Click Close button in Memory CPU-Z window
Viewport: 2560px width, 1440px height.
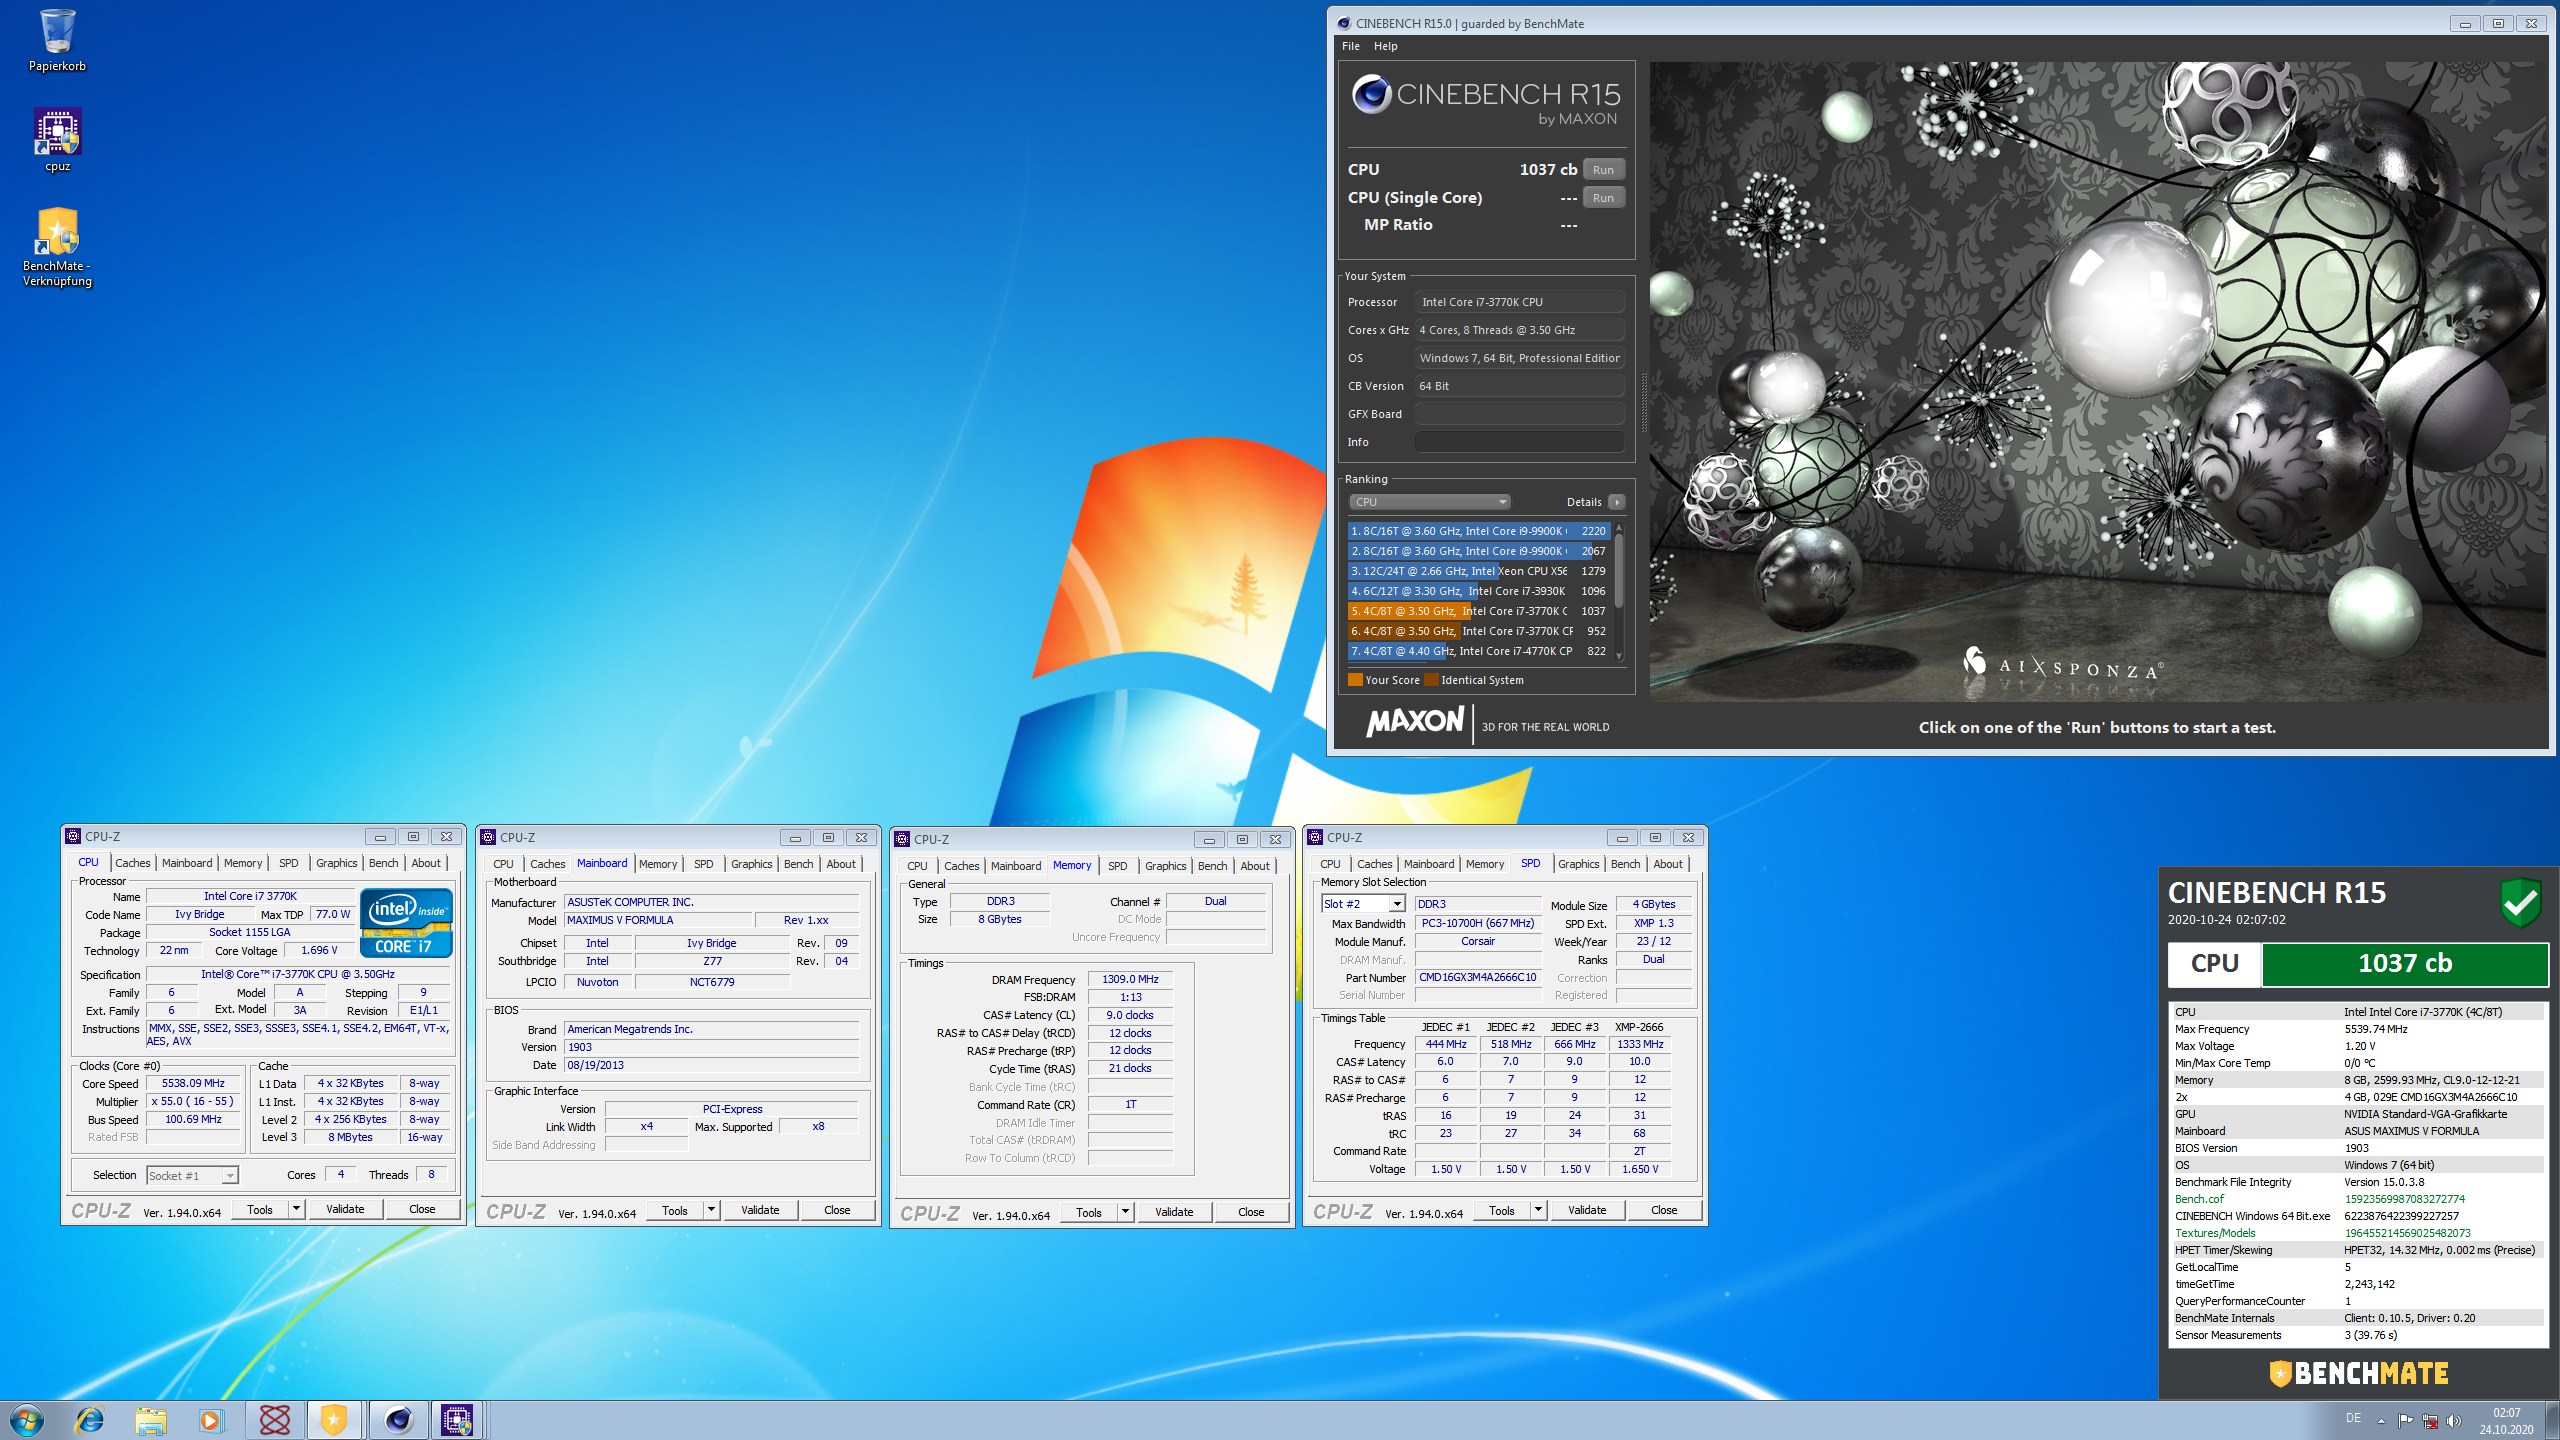(x=1251, y=1212)
